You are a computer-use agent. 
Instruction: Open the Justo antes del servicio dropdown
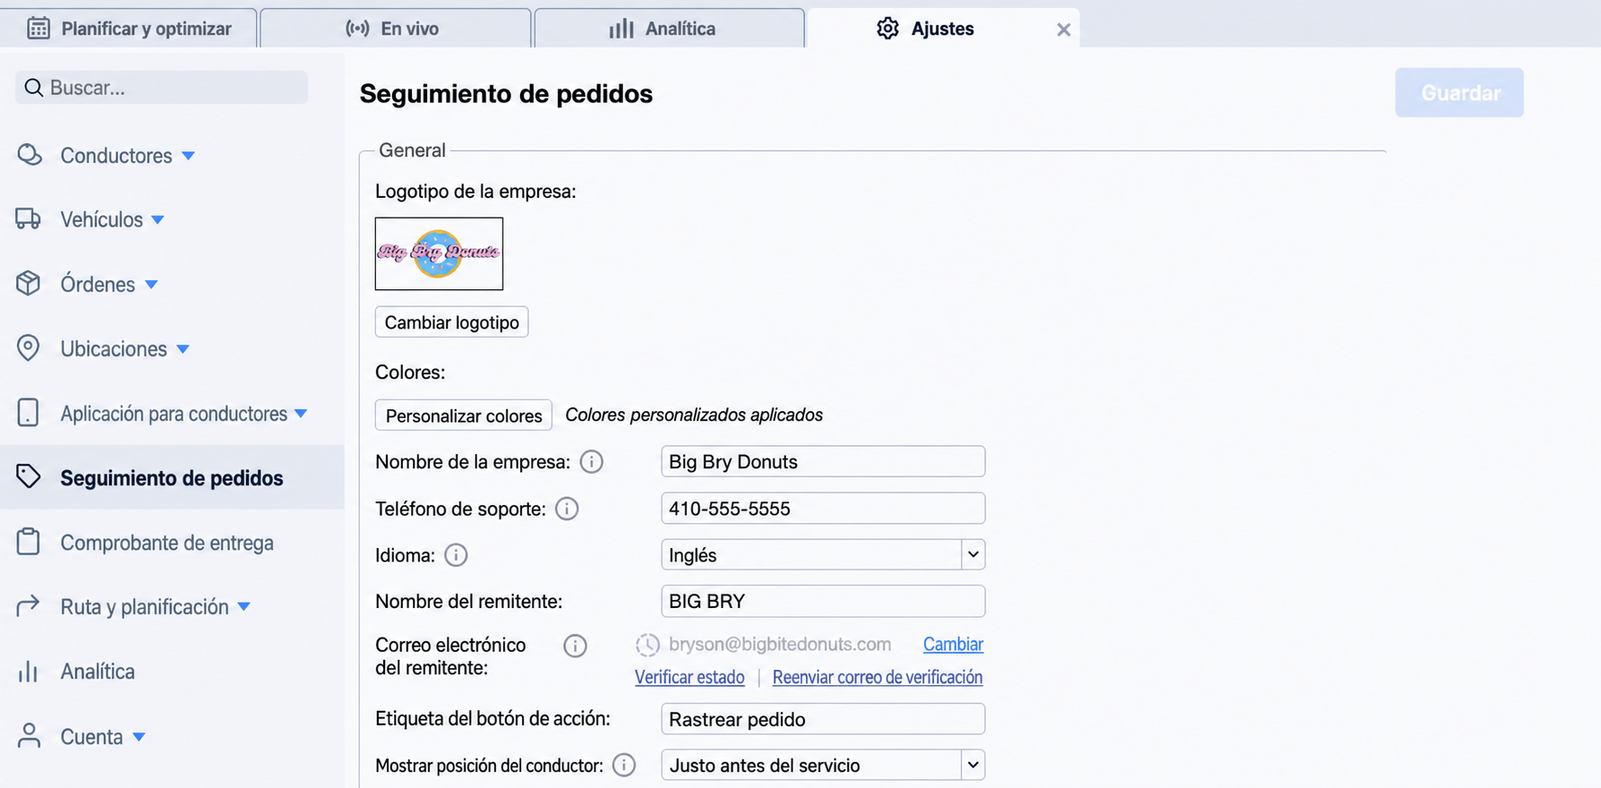823,765
